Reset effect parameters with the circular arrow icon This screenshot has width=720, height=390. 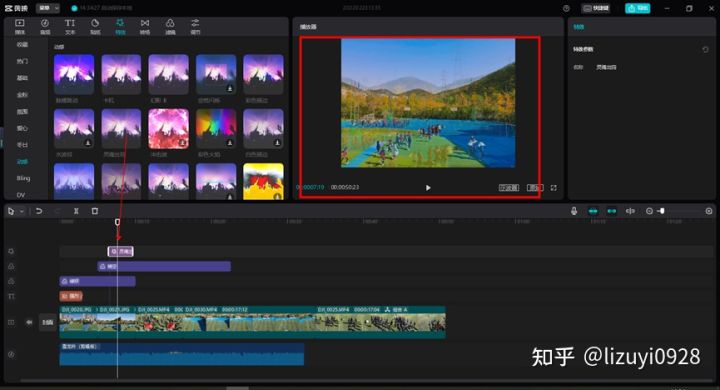[705, 49]
